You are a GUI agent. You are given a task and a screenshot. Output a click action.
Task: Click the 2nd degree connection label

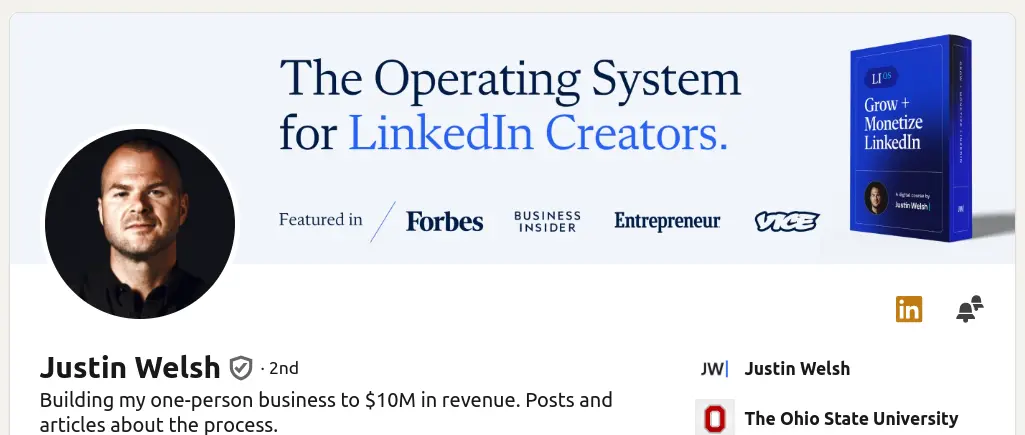pos(282,368)
